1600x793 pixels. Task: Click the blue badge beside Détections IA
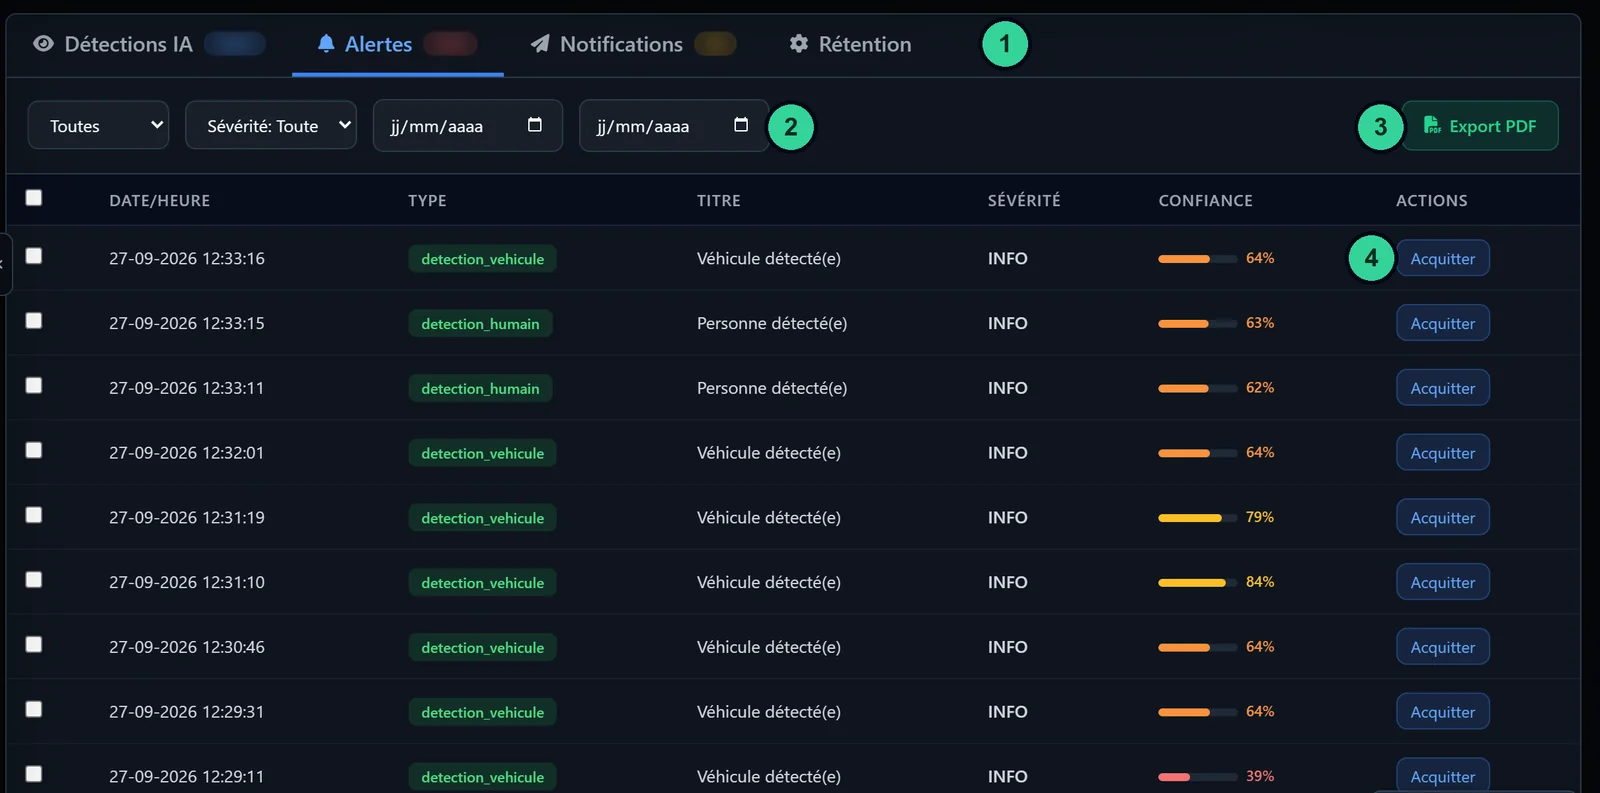point(235,44)
